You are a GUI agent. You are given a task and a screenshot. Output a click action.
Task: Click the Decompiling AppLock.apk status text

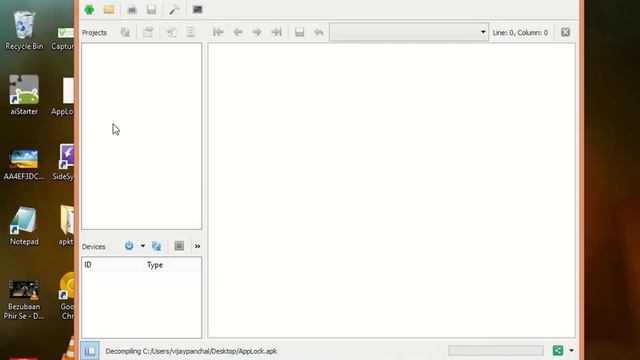191,351
